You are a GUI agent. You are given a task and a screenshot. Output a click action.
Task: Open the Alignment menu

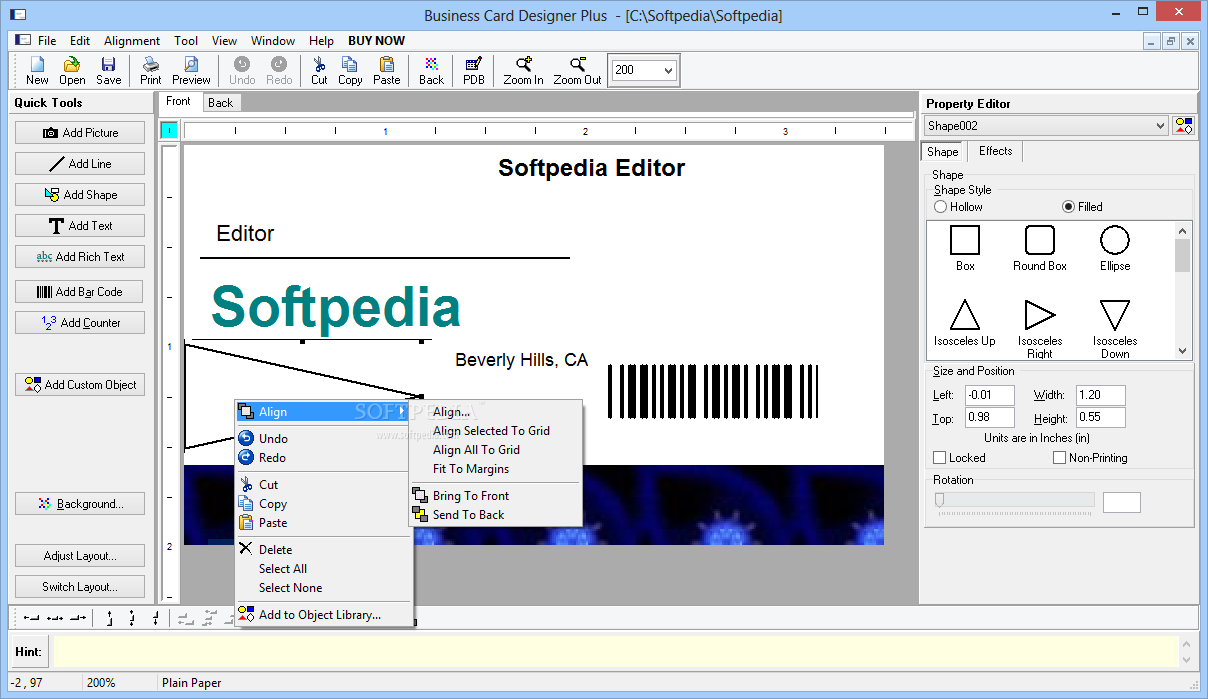(132, 41)
